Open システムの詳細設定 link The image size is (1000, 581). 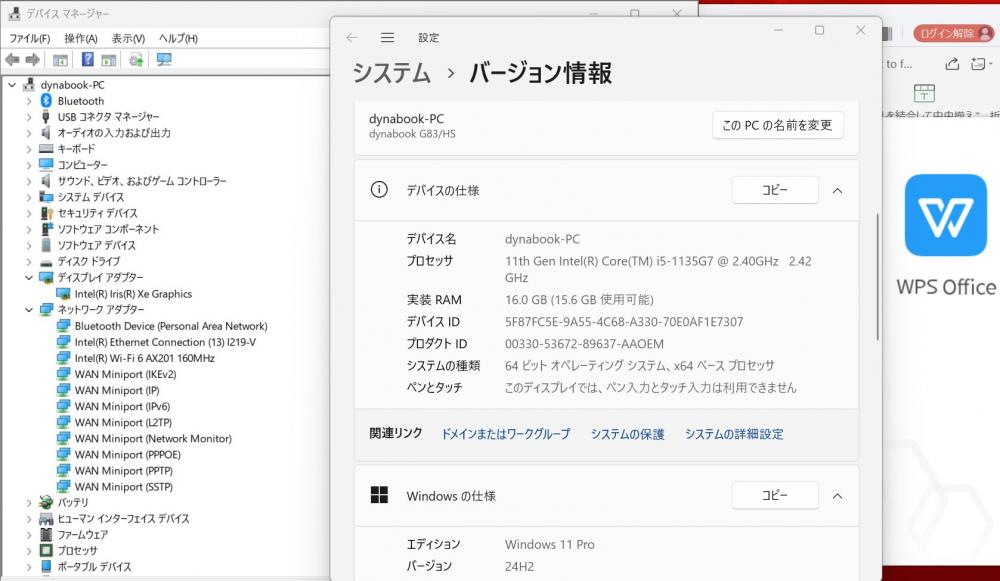point(734,434)
